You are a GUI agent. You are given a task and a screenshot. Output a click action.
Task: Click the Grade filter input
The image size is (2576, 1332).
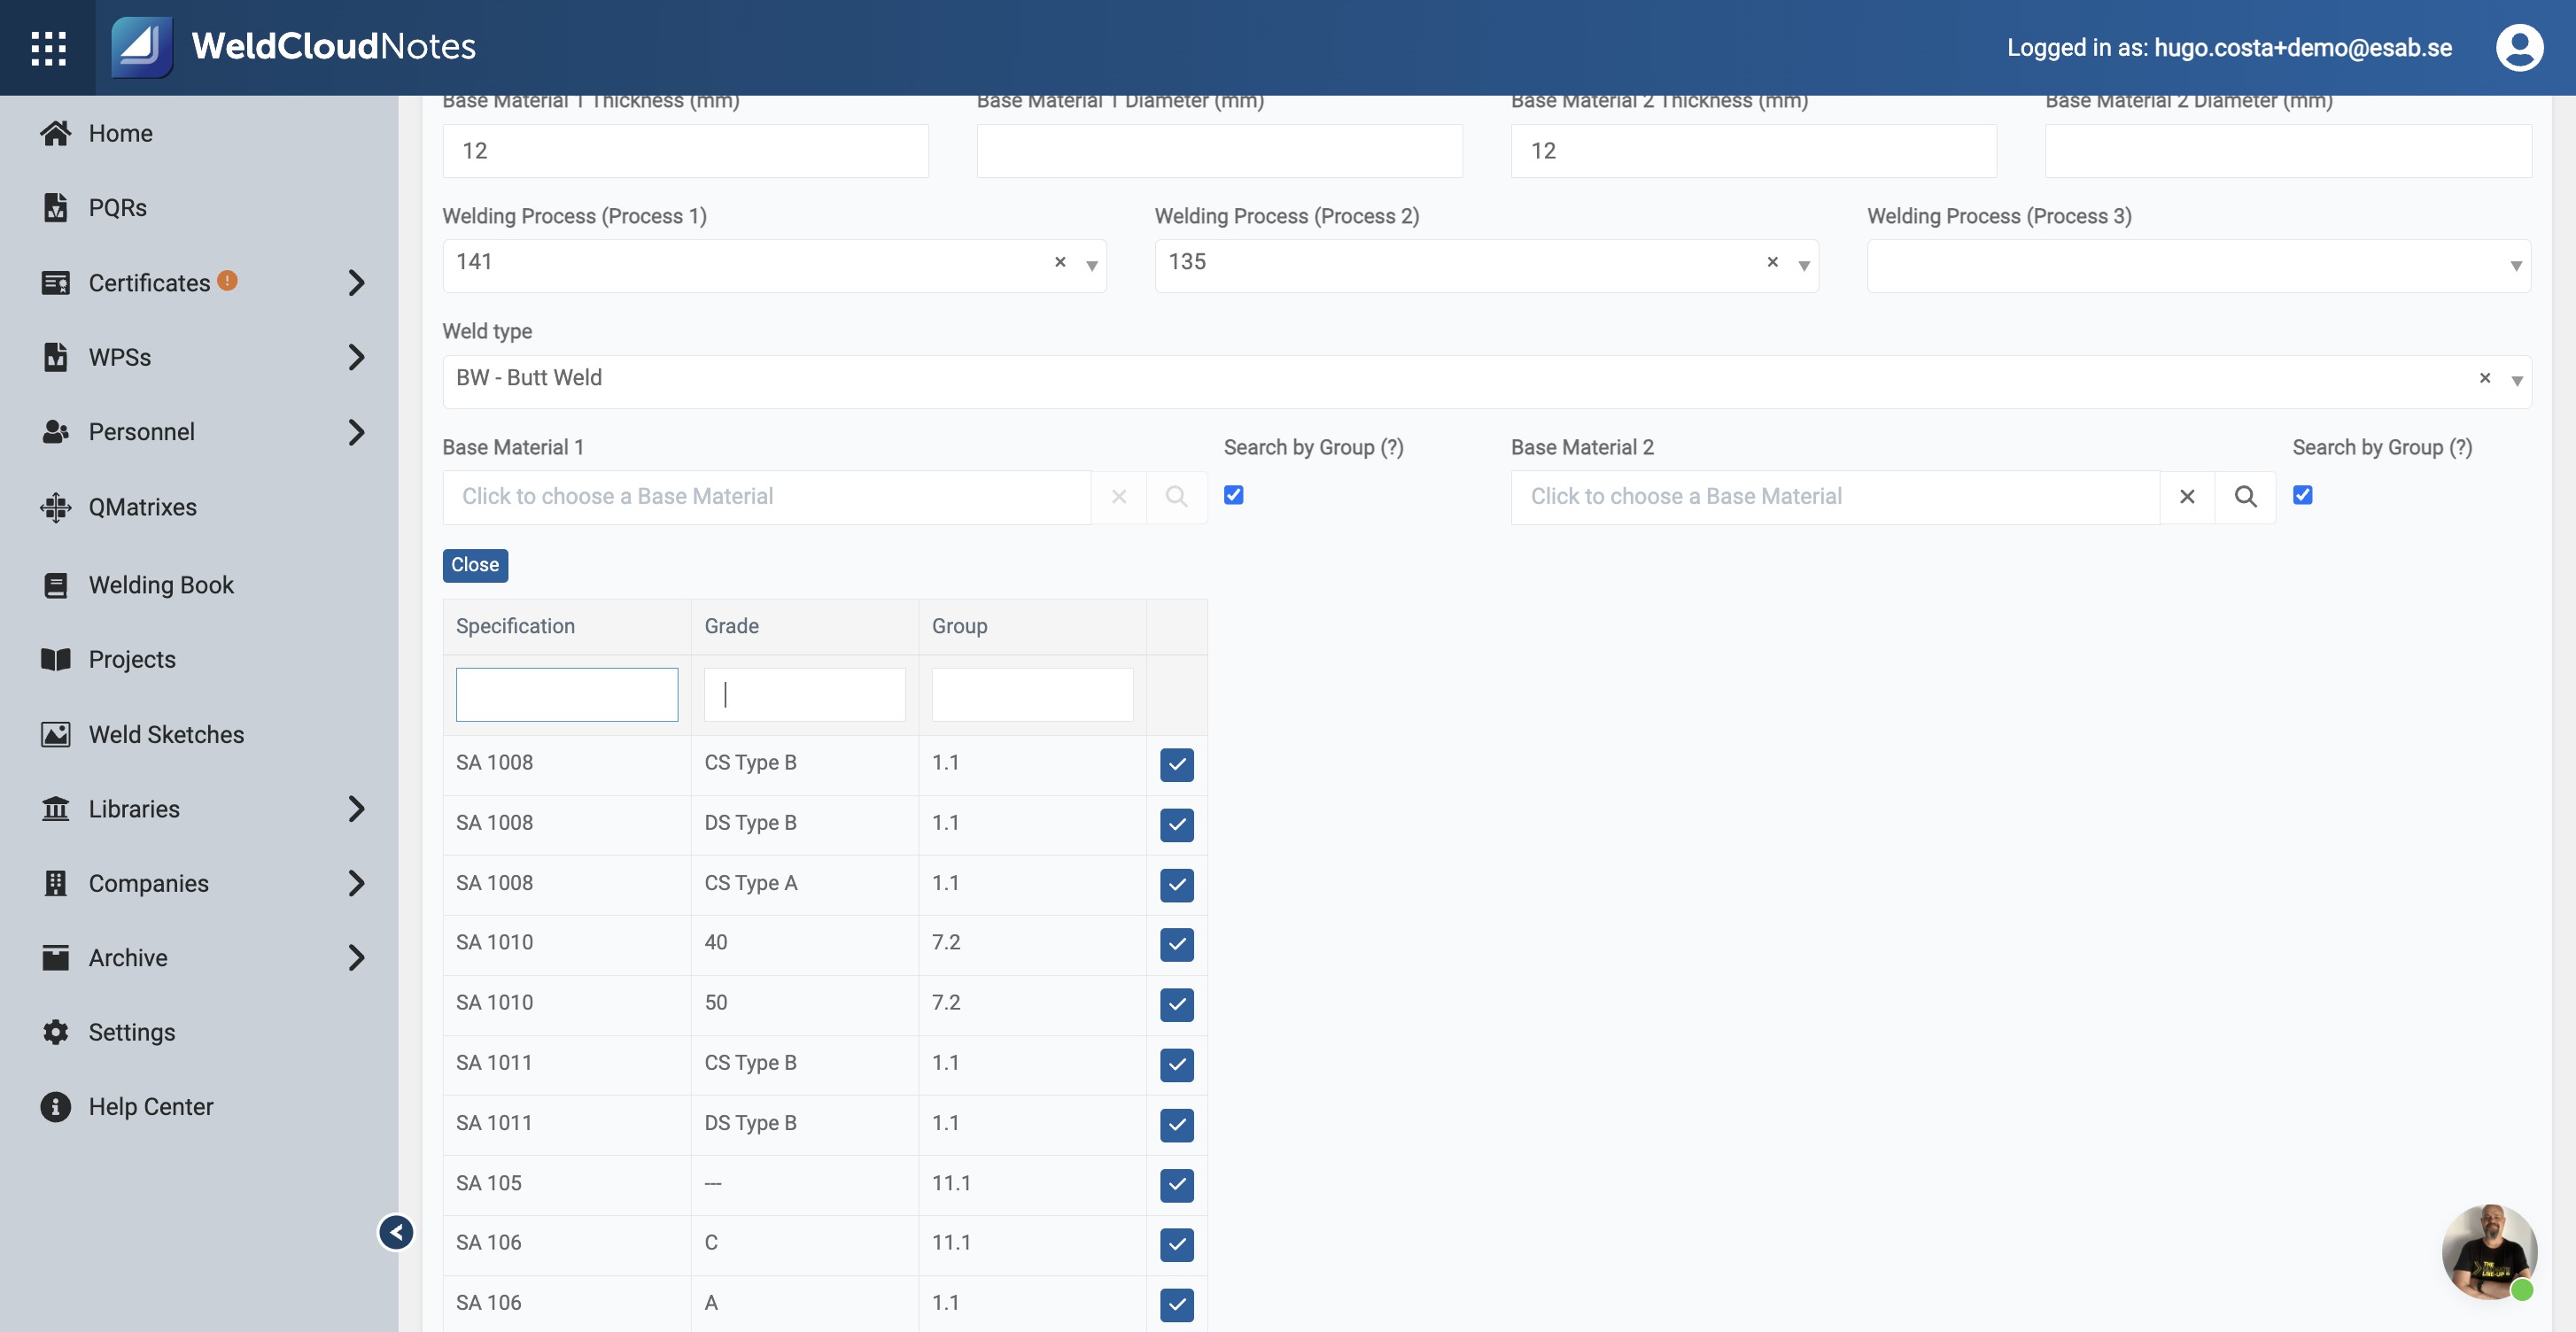point(805,694)
